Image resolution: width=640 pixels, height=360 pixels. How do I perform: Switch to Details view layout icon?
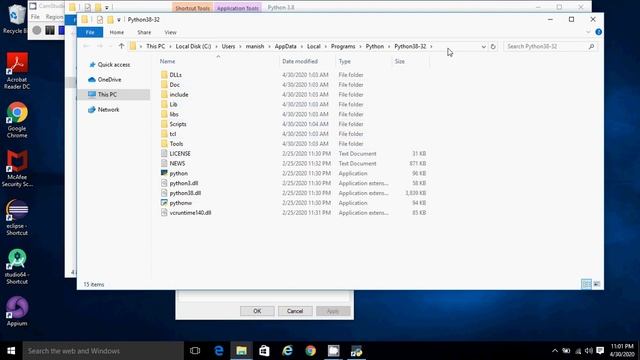pyautogui.click(x=586, y=284)
